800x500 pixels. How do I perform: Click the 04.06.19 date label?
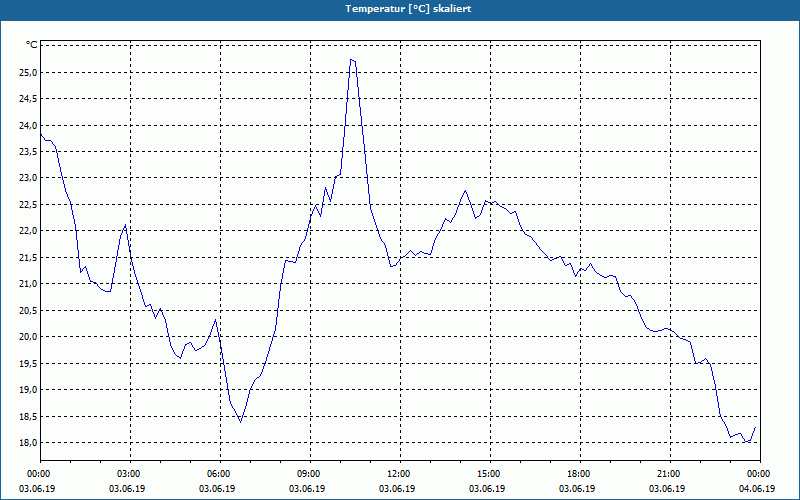click(x=757, y=489)
